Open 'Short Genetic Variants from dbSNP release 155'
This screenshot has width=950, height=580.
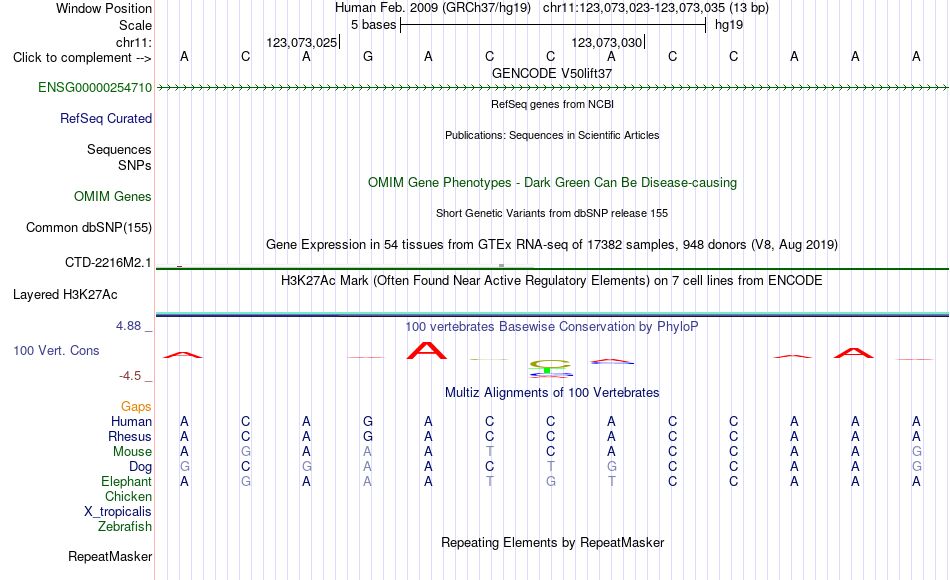tap(552, 213)
